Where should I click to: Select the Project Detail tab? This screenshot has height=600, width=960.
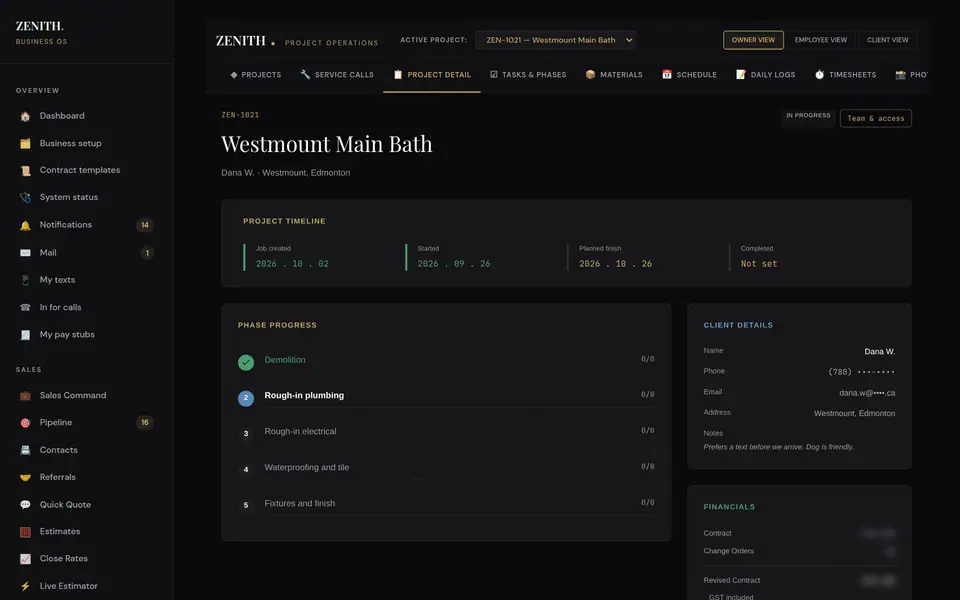pyautogui.click(x=432, y=75)
